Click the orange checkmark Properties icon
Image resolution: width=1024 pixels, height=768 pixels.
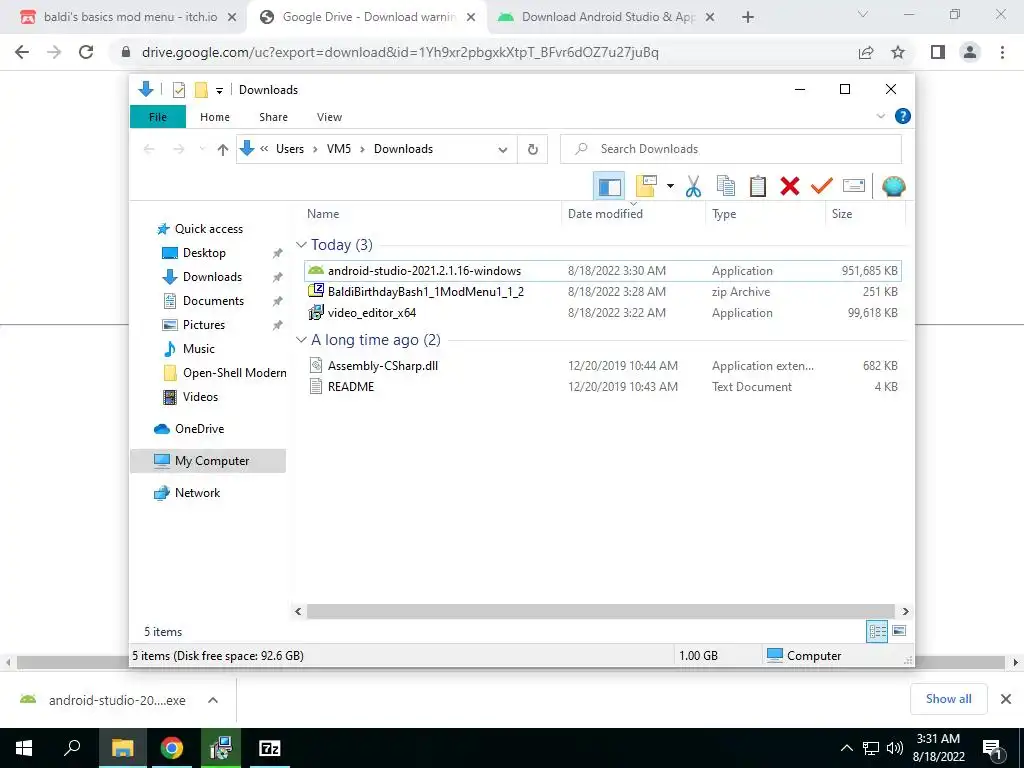tap(822, 186)
